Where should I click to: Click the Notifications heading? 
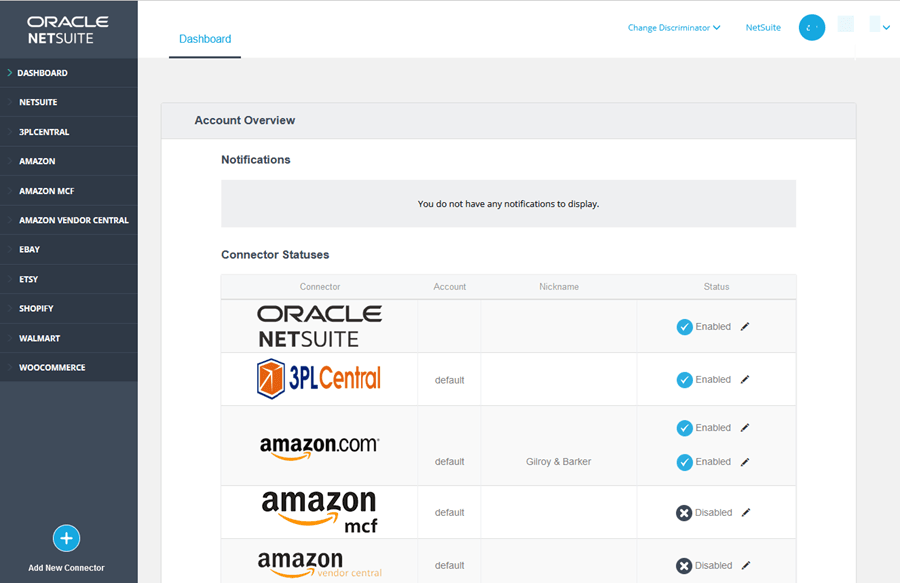point(255,160)
